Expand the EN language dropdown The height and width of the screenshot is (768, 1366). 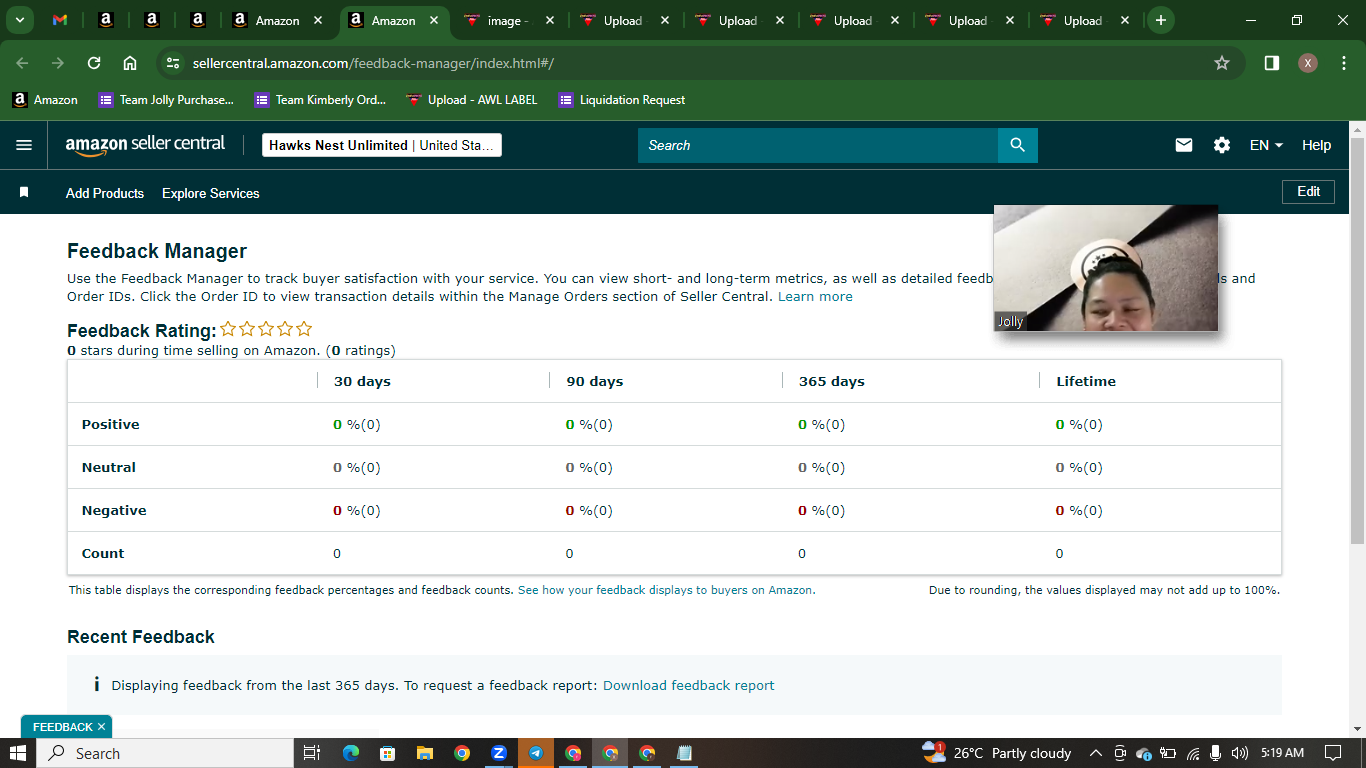(1266, 145)
